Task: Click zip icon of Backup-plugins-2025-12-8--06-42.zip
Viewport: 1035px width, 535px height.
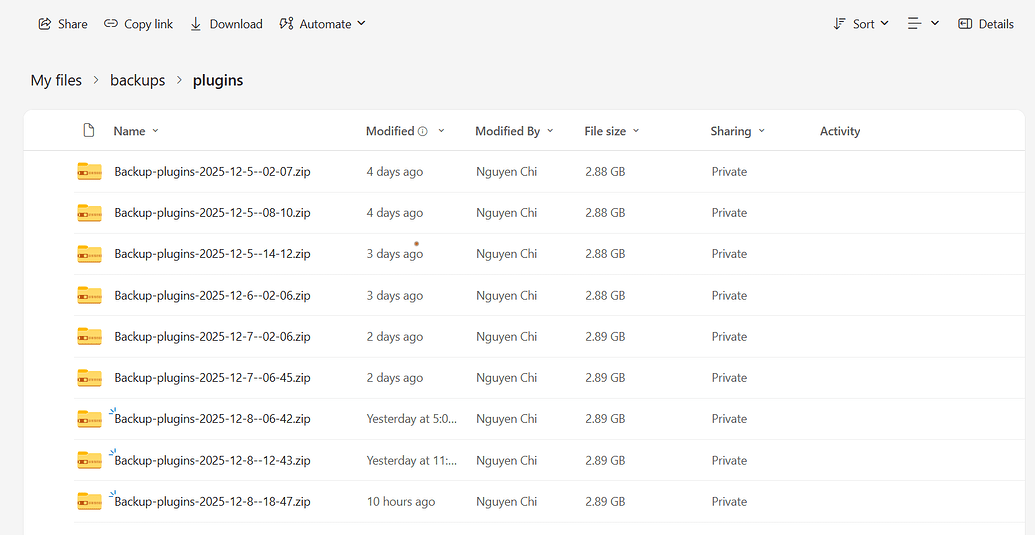Action: [x=89, y=419]
